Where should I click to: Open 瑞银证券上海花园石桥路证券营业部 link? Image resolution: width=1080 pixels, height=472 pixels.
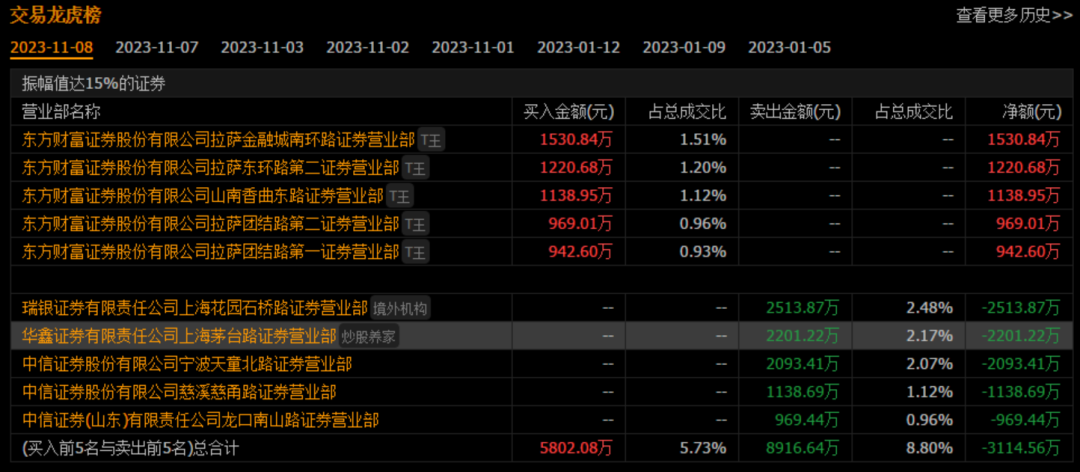pos(195,307)
